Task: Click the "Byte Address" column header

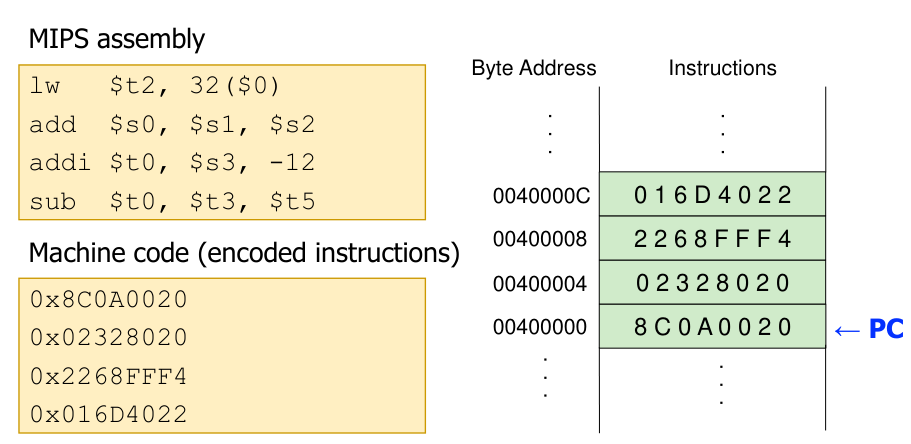Action: coord(533,69)
